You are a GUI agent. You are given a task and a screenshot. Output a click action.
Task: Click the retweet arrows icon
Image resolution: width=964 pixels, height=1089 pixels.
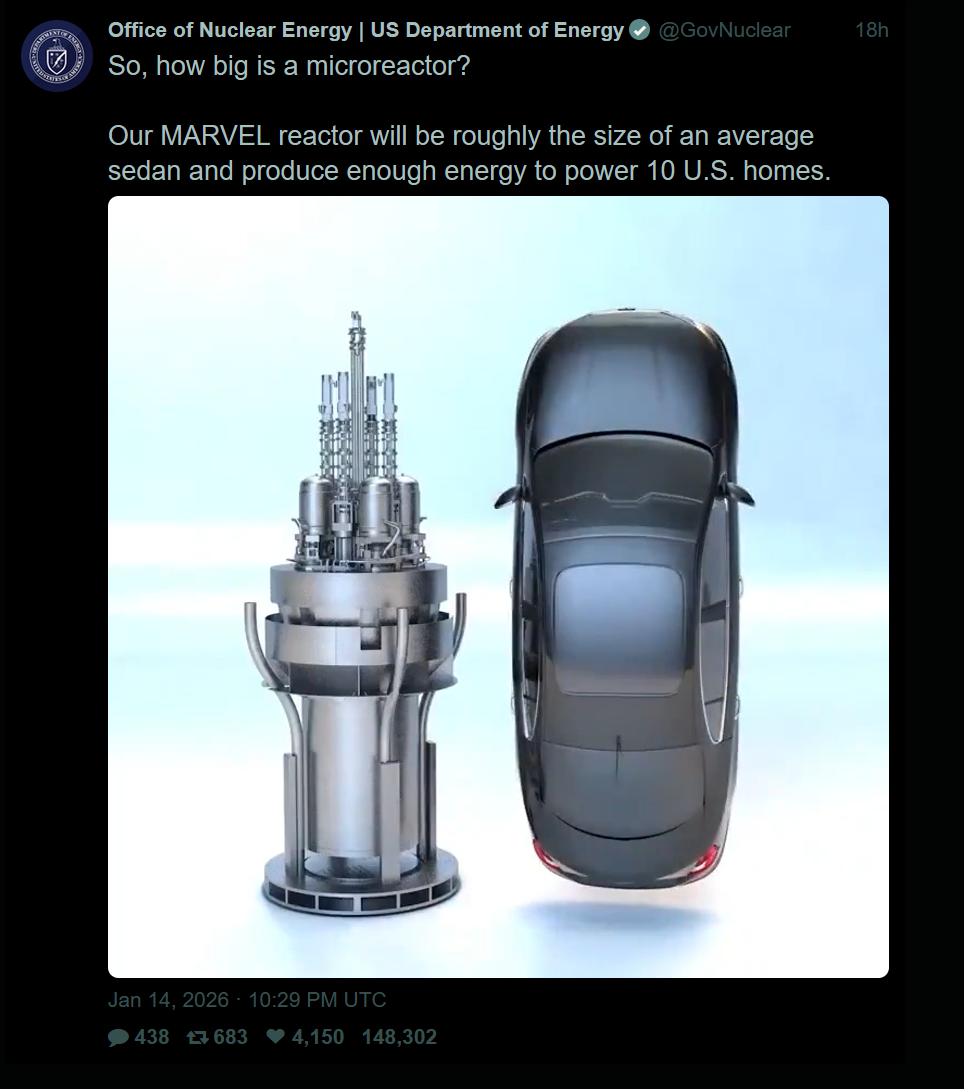[x=197, y=1038]
